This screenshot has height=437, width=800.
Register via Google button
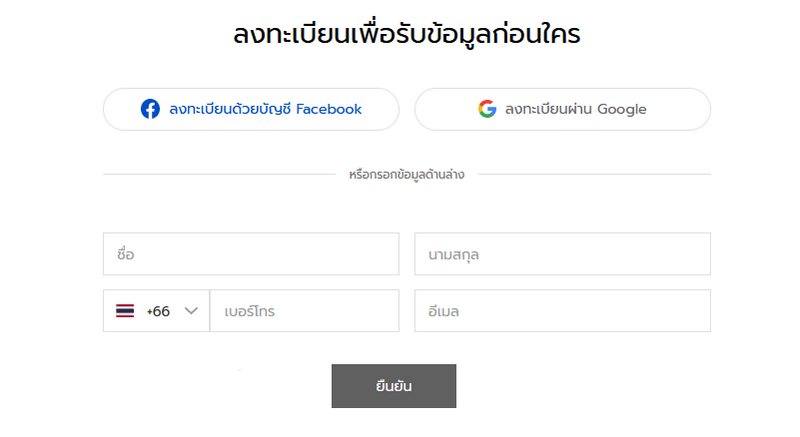pos(562,109)
